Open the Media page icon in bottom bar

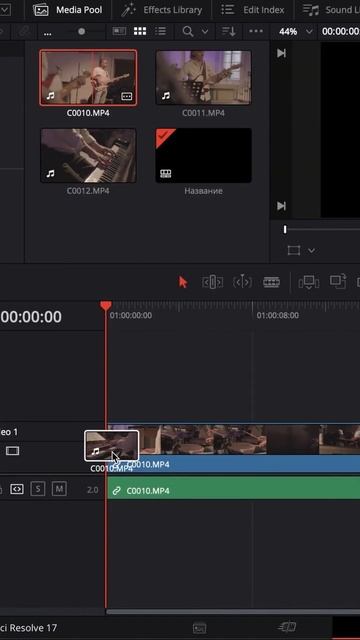200,628
